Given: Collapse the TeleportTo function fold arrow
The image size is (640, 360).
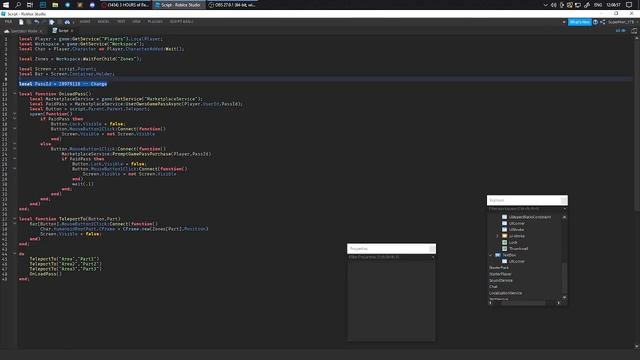Looking at the screenshot, I should click(15, 219).
